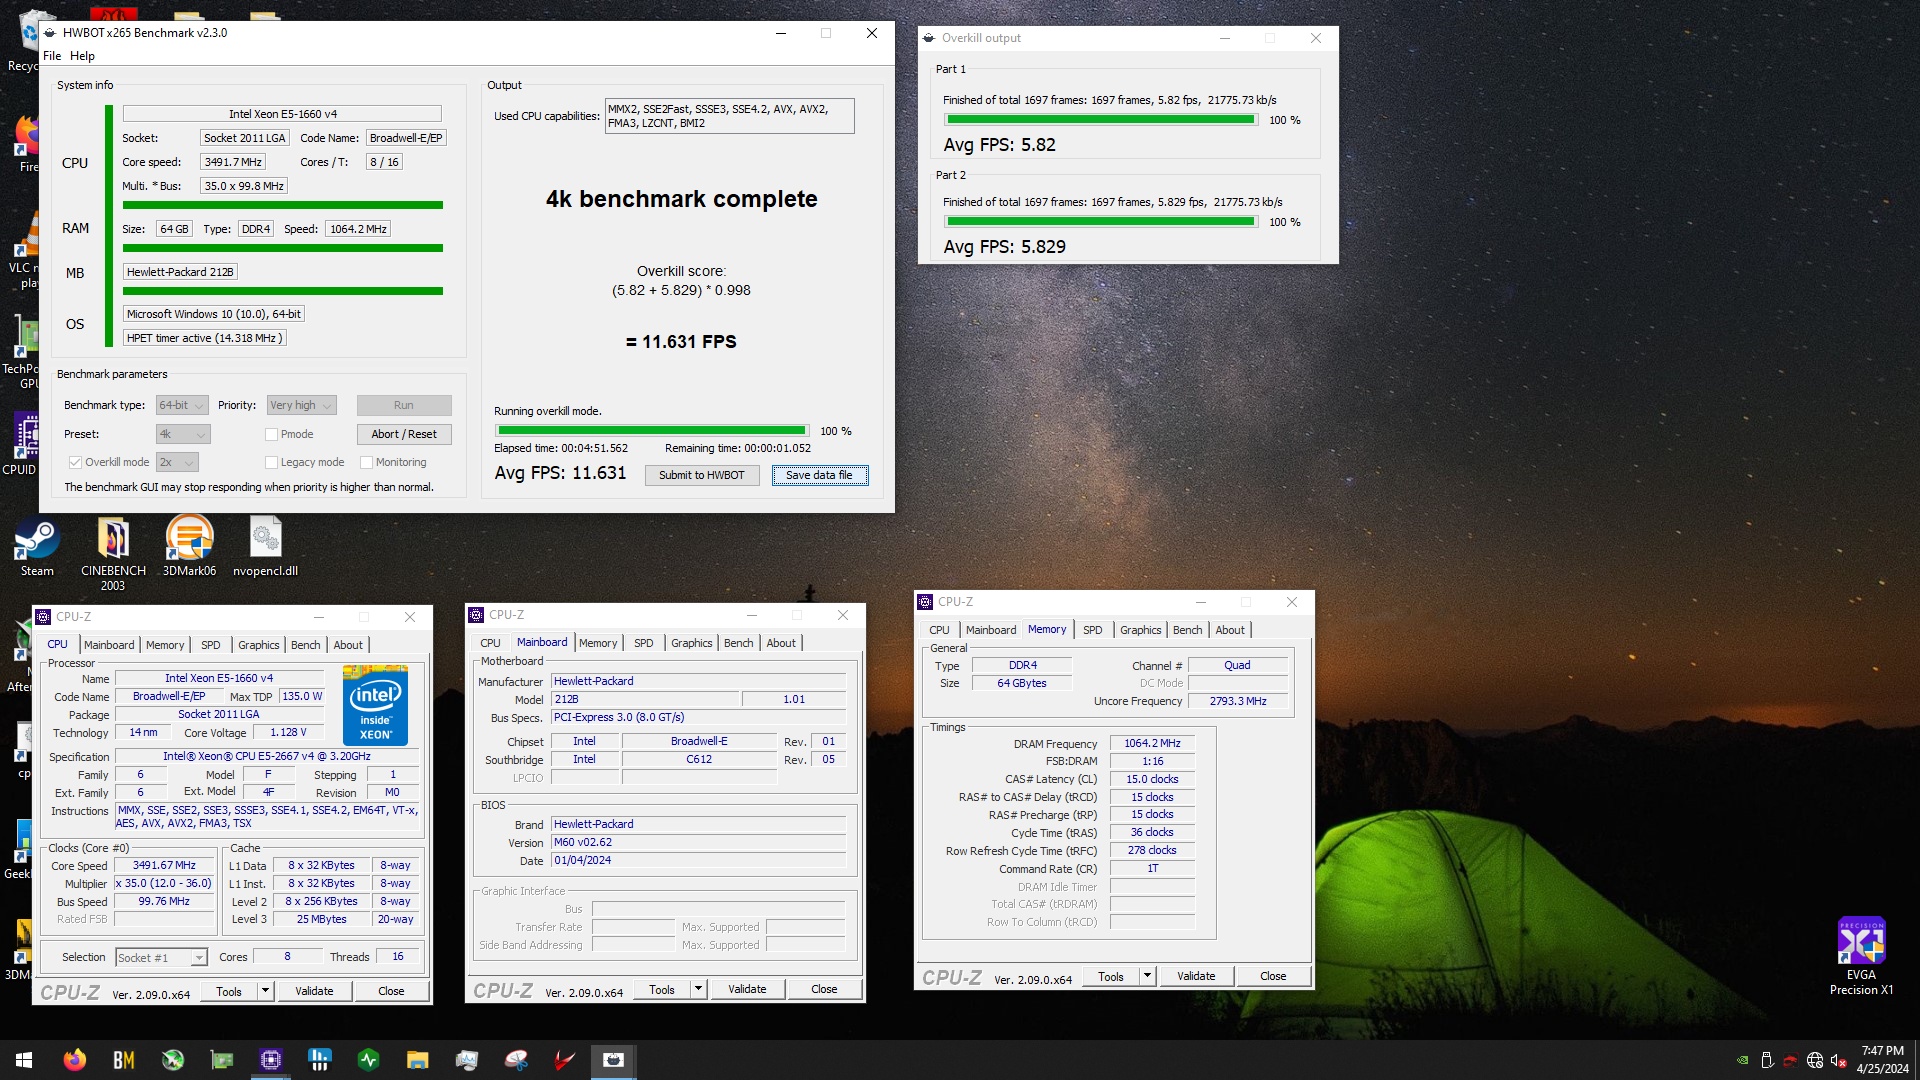Open Firefox from the taskbar
Image resolution: width=1920 pixels, height=1080 pixels.
click(x=74, y=1060)
